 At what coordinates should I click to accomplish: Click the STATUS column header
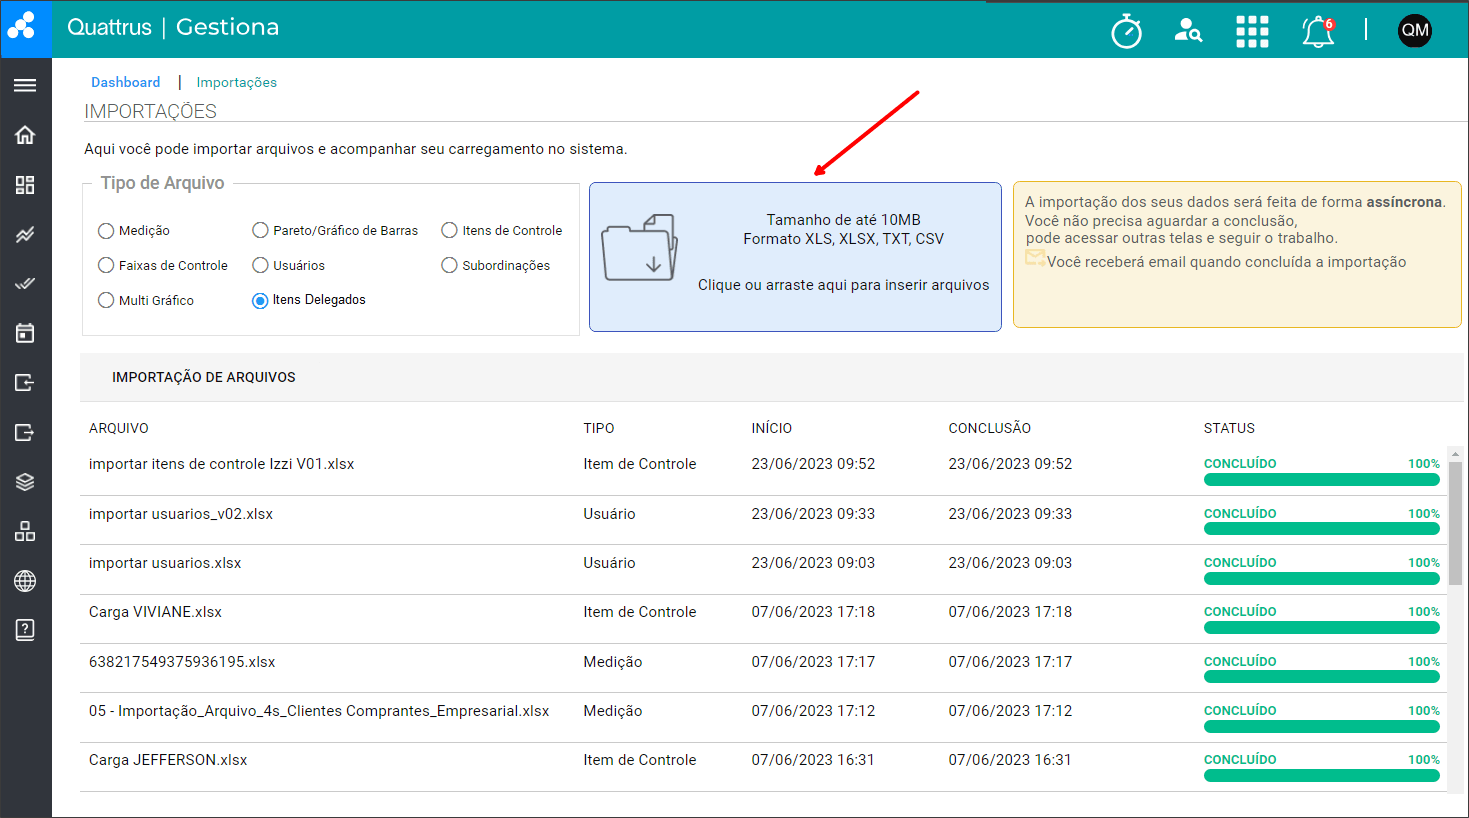(x=1229, y=428)
